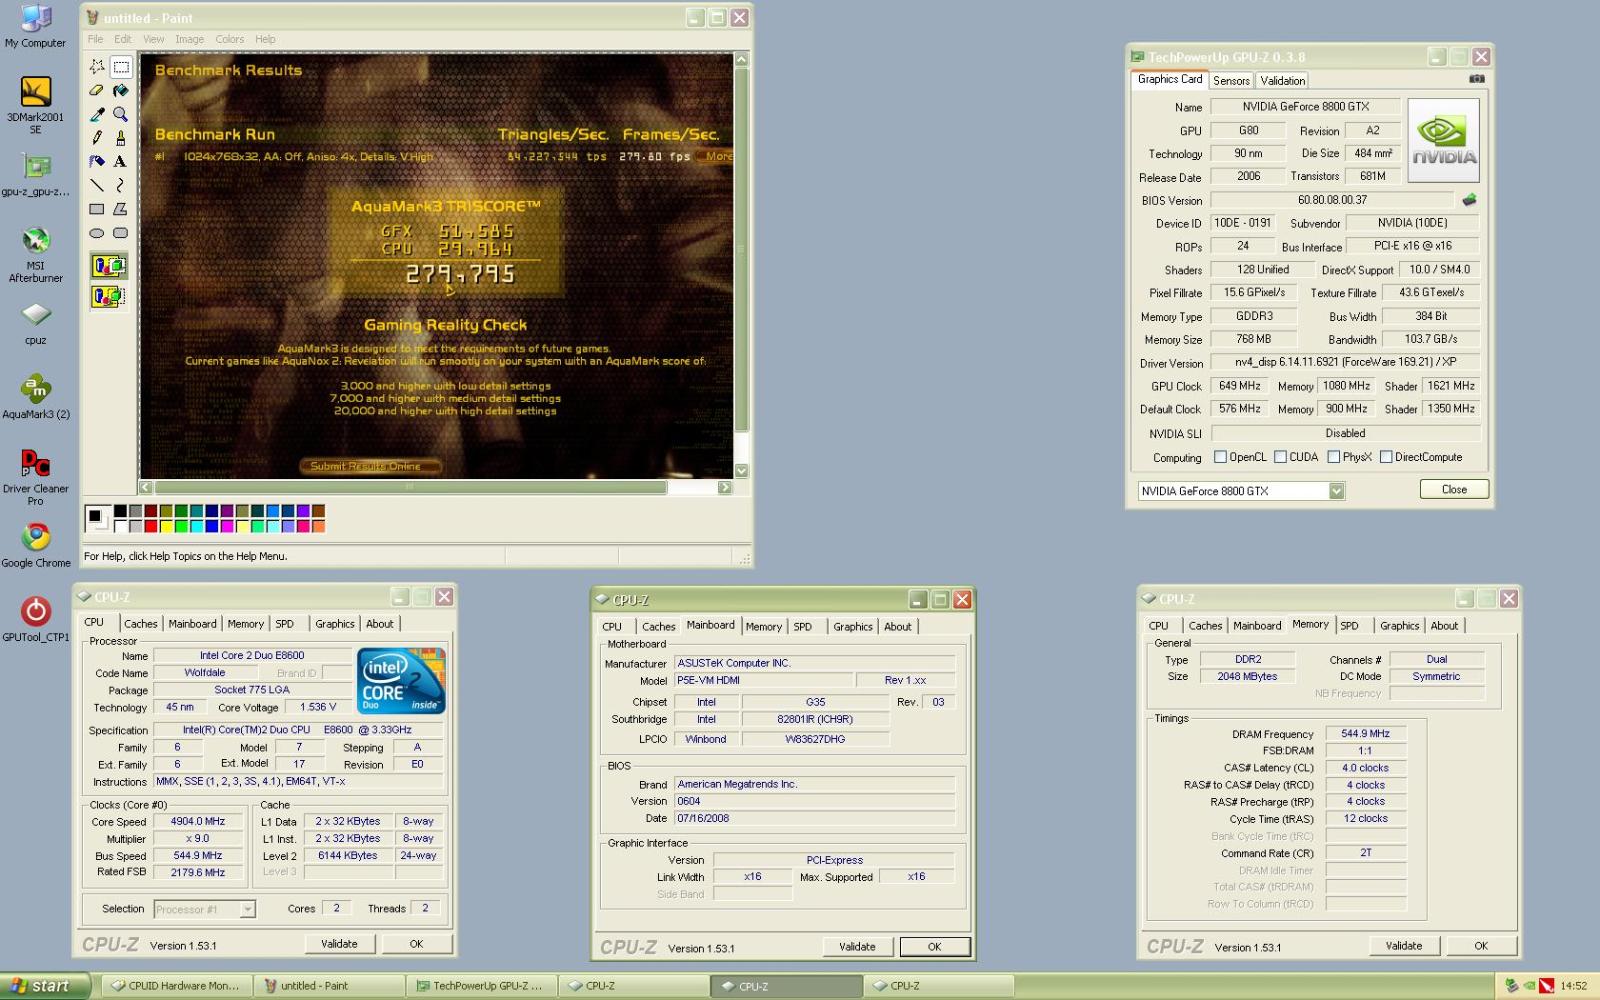This screenshot has width=1600, height=1000.
Task: Select the GPUTool_CTP1 desktop icon
Action: [36, 619]
